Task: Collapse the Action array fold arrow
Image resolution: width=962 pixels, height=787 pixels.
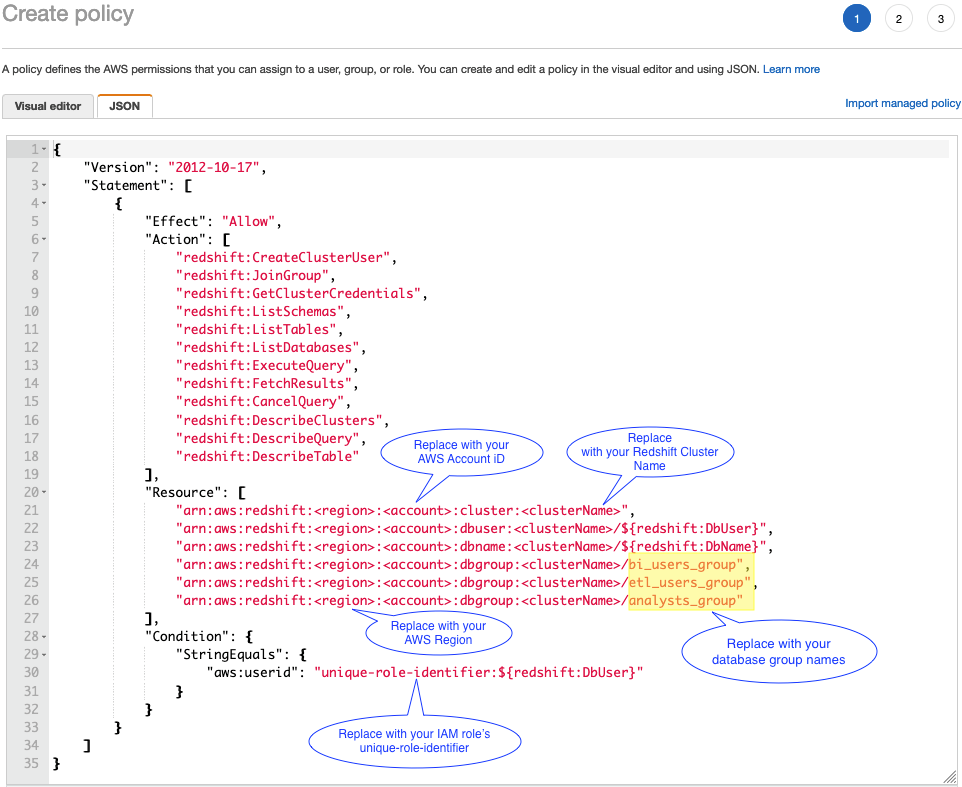Action: pyautogui.click(x=44, y=239)
